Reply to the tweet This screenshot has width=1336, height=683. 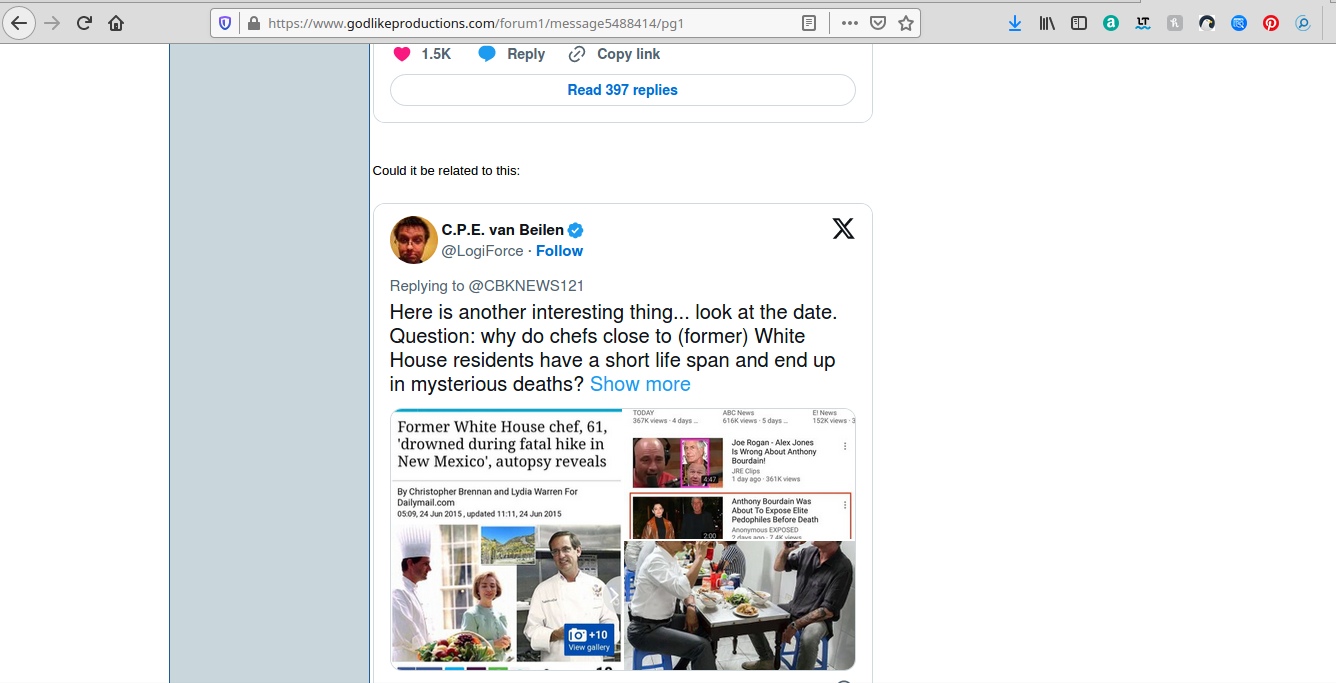[511, 54]
